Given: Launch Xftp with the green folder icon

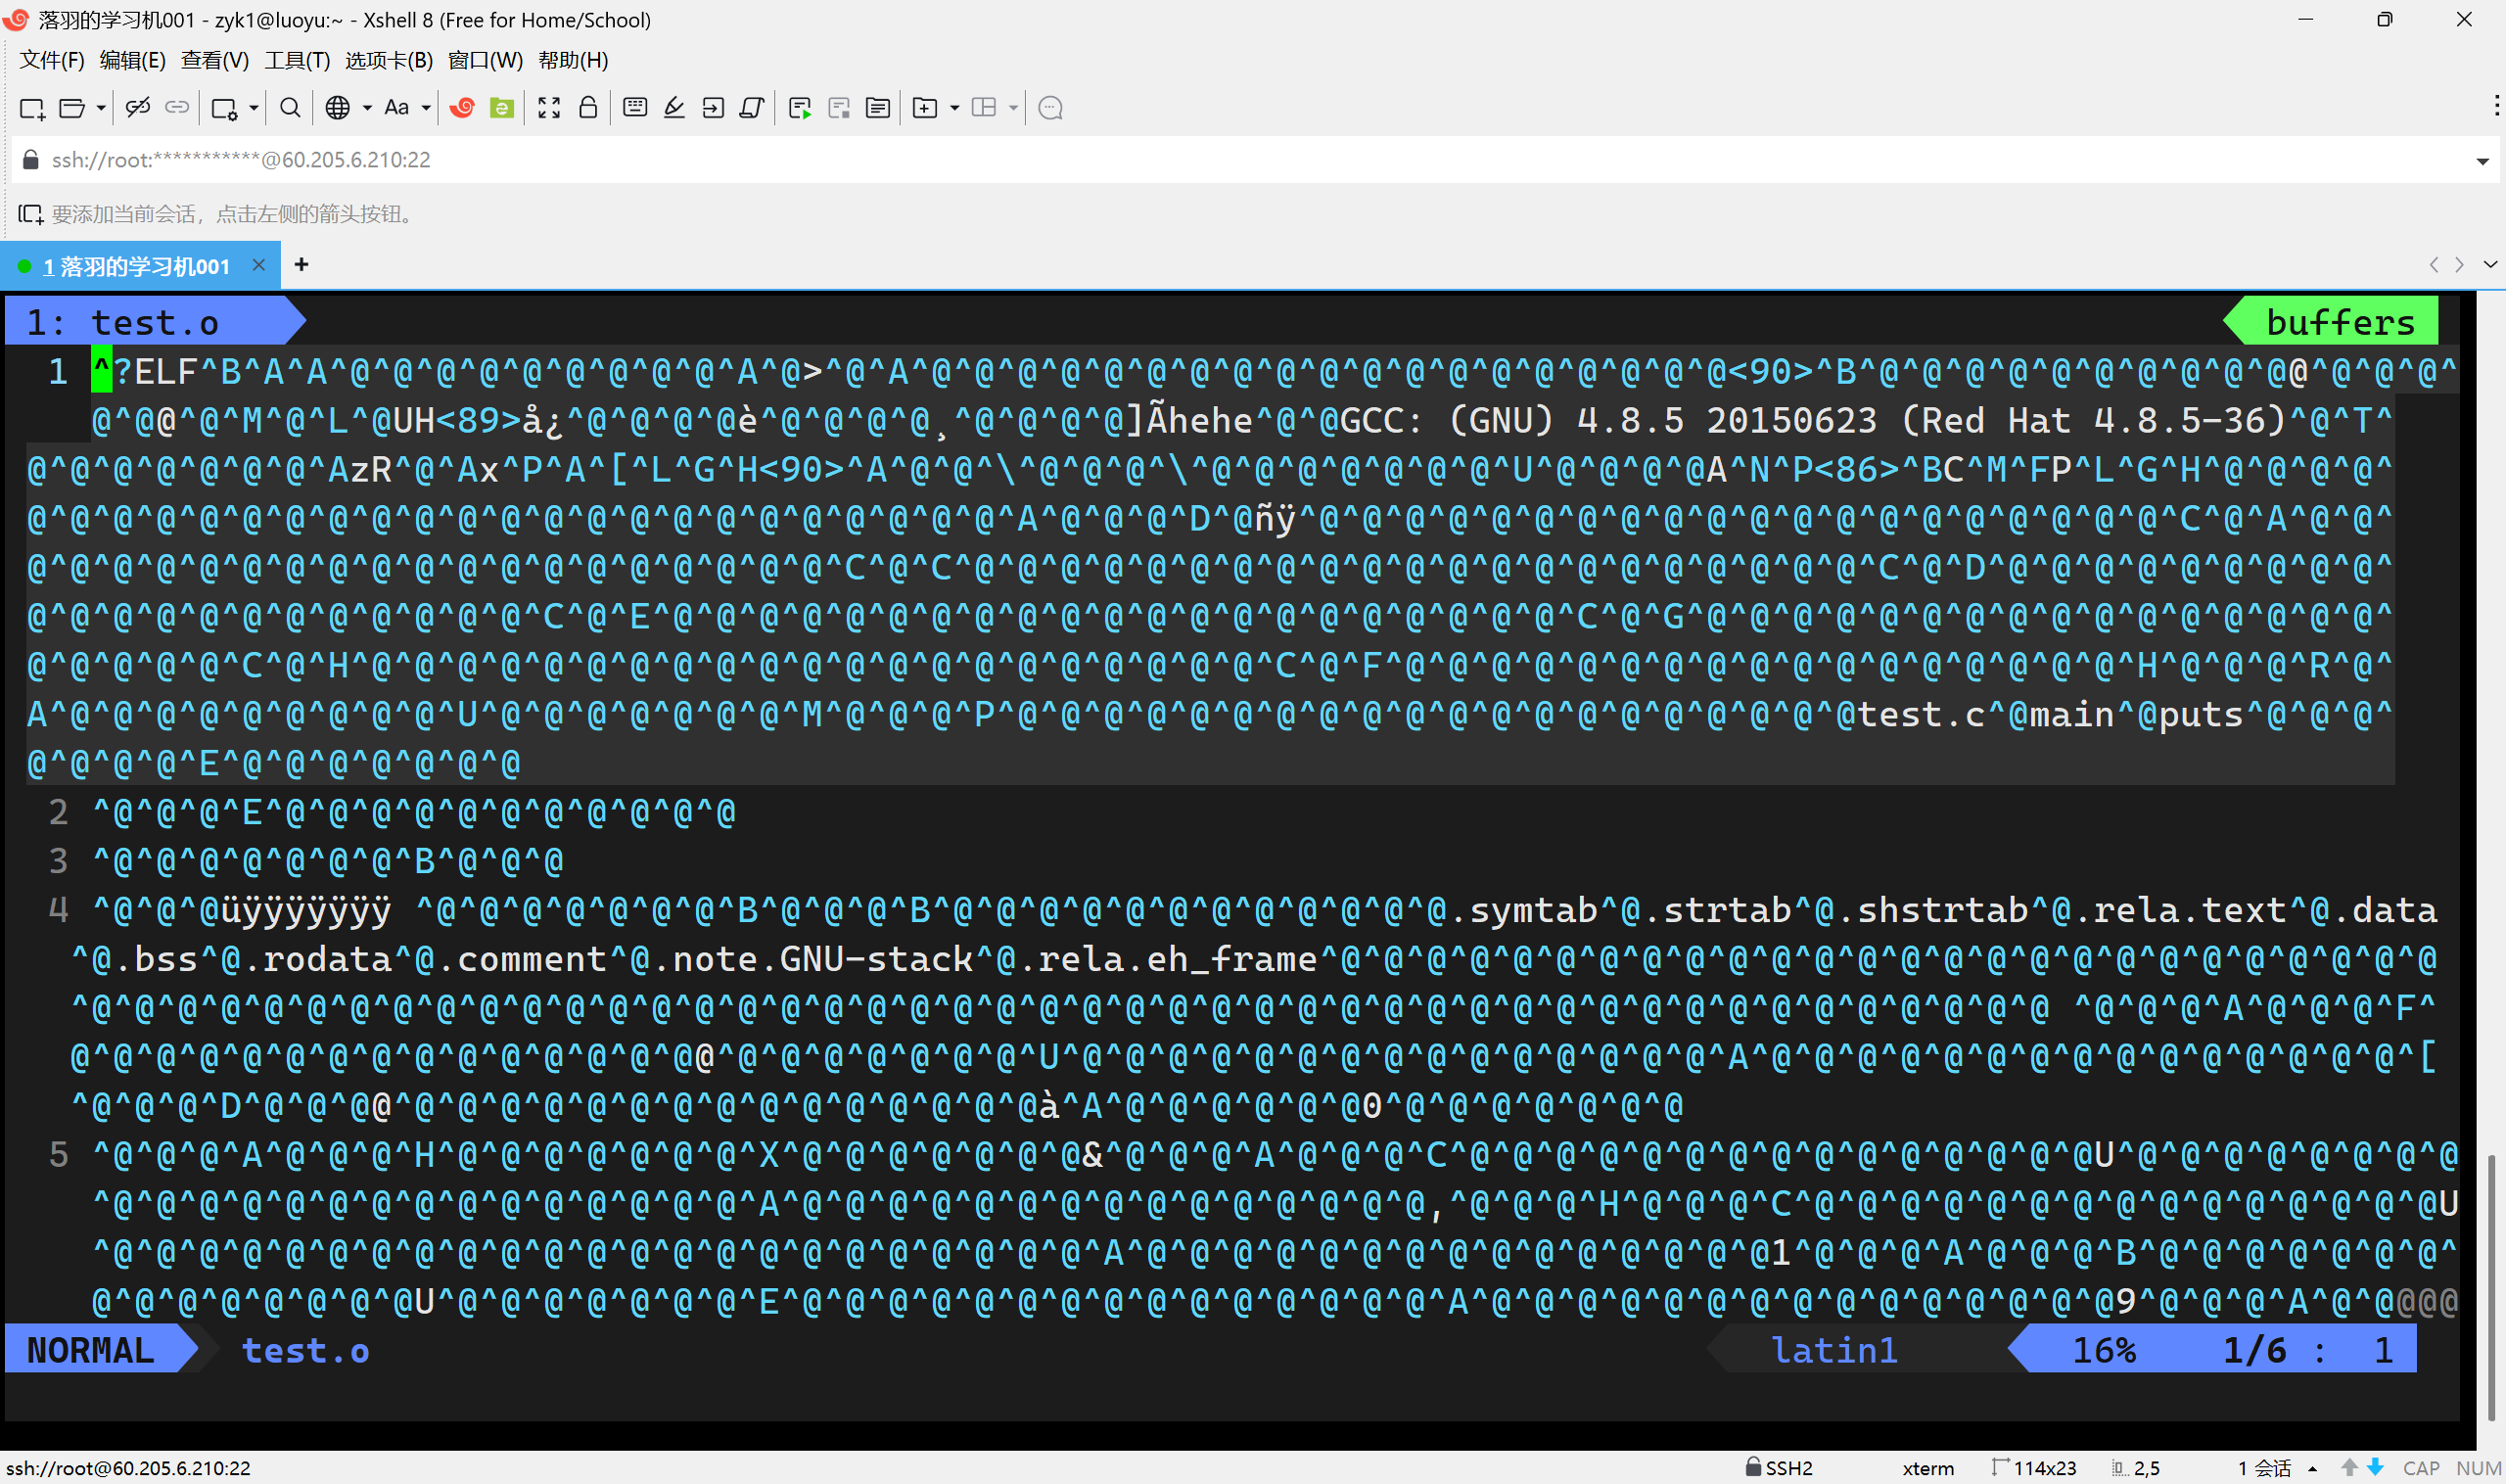Looking at the screenshot, I should 502,108.
